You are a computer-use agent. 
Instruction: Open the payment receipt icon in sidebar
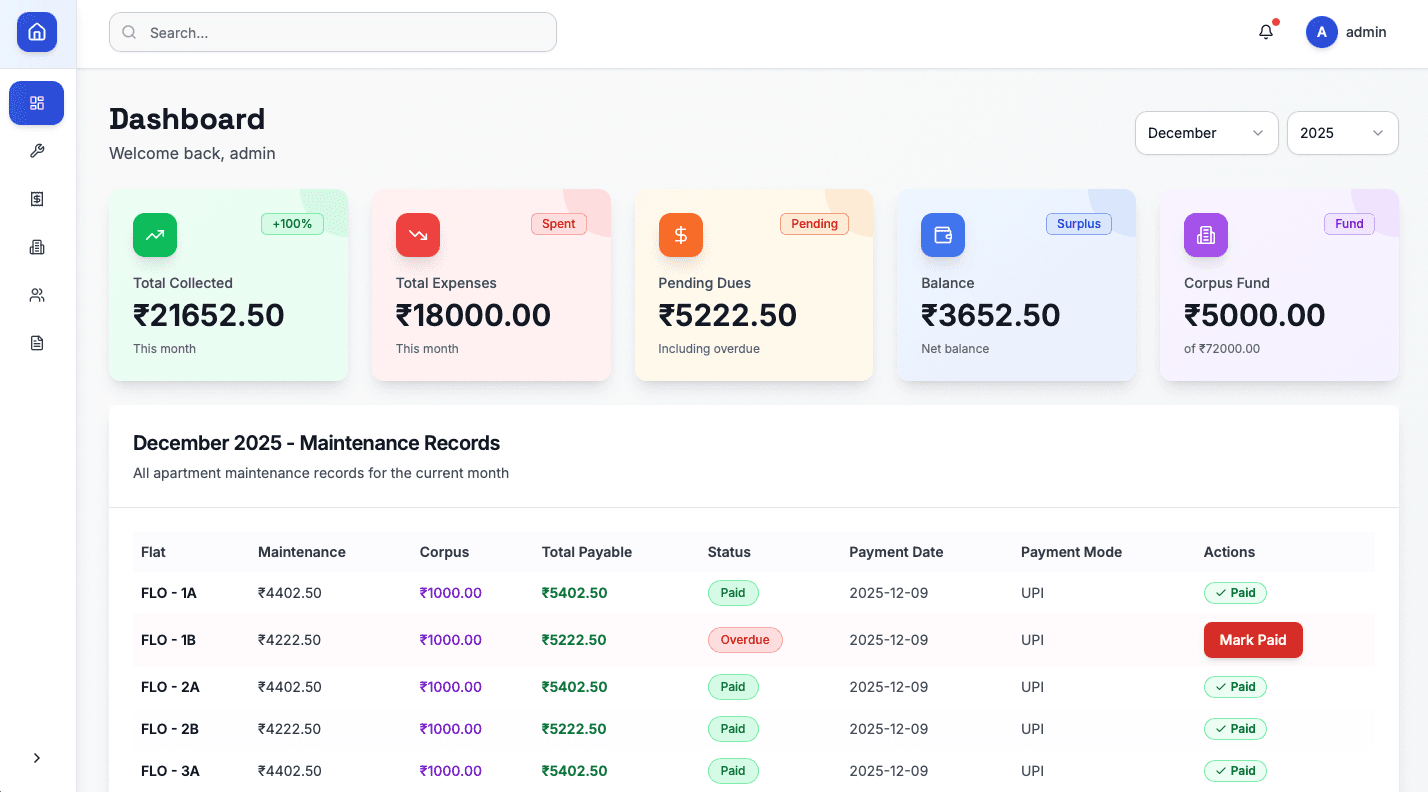(36, 199)
